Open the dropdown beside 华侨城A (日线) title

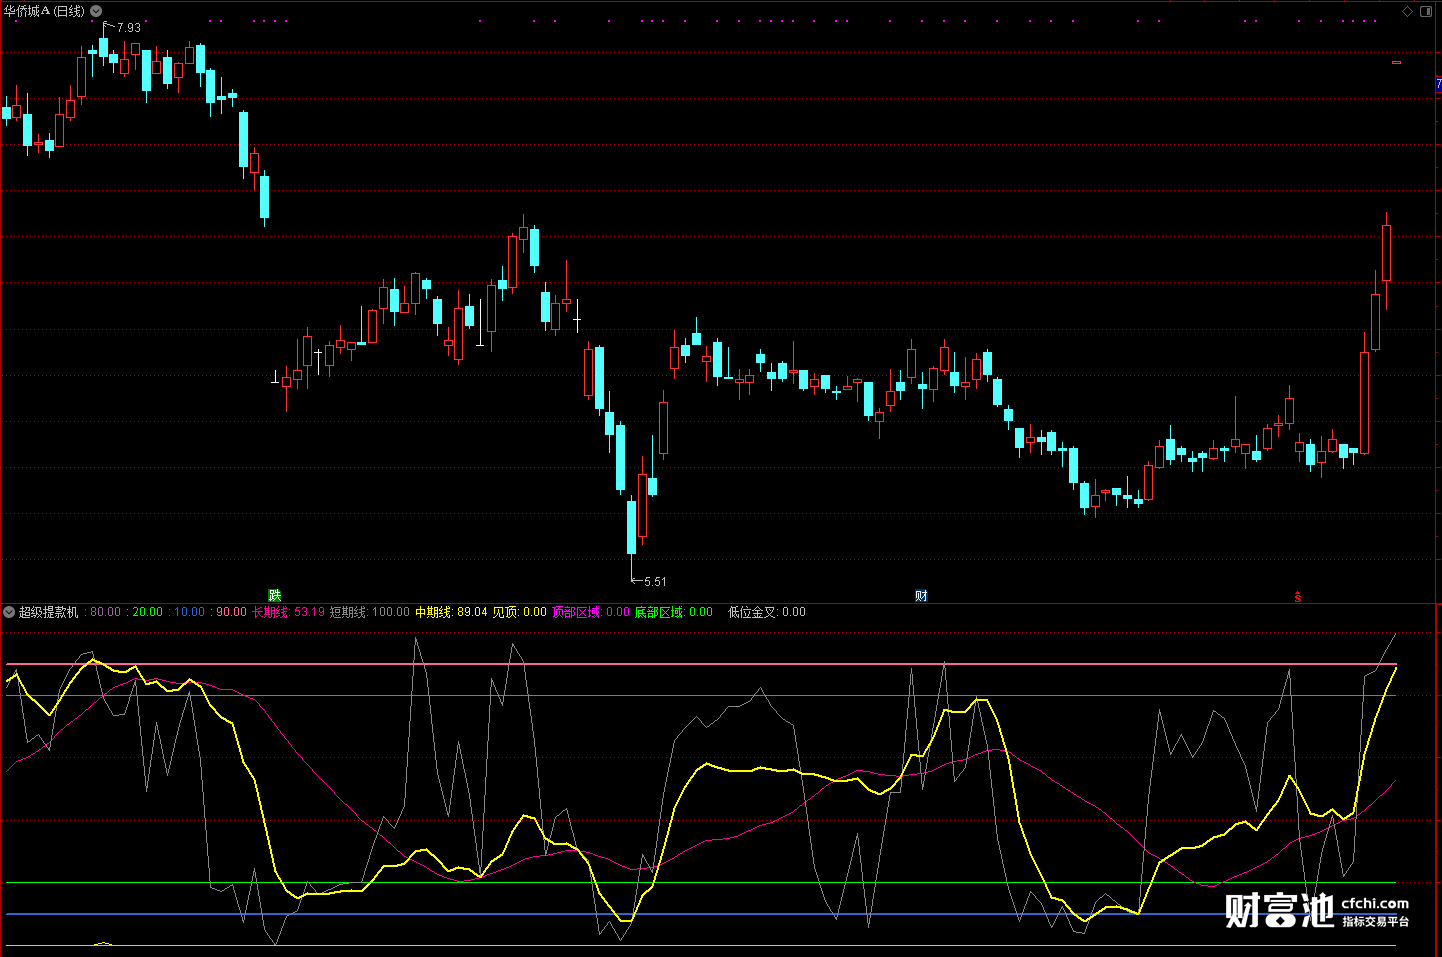click(96, 11)
